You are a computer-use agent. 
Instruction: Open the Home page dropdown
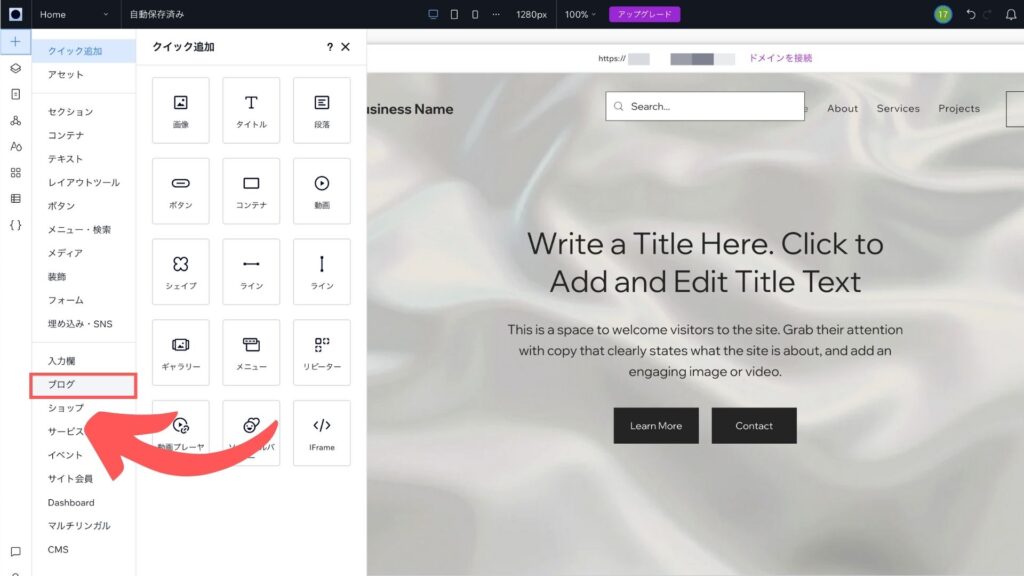point(74,14)
